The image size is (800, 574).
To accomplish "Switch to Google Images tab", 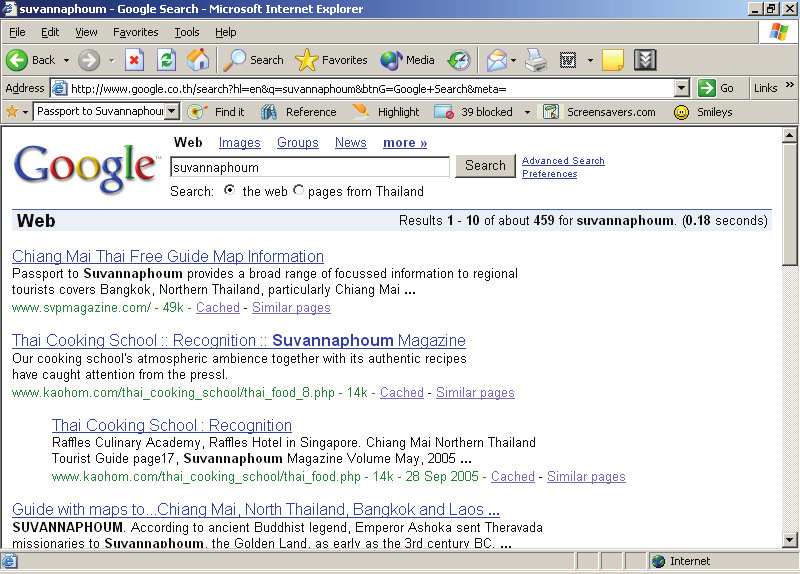I will pos(240,143).
